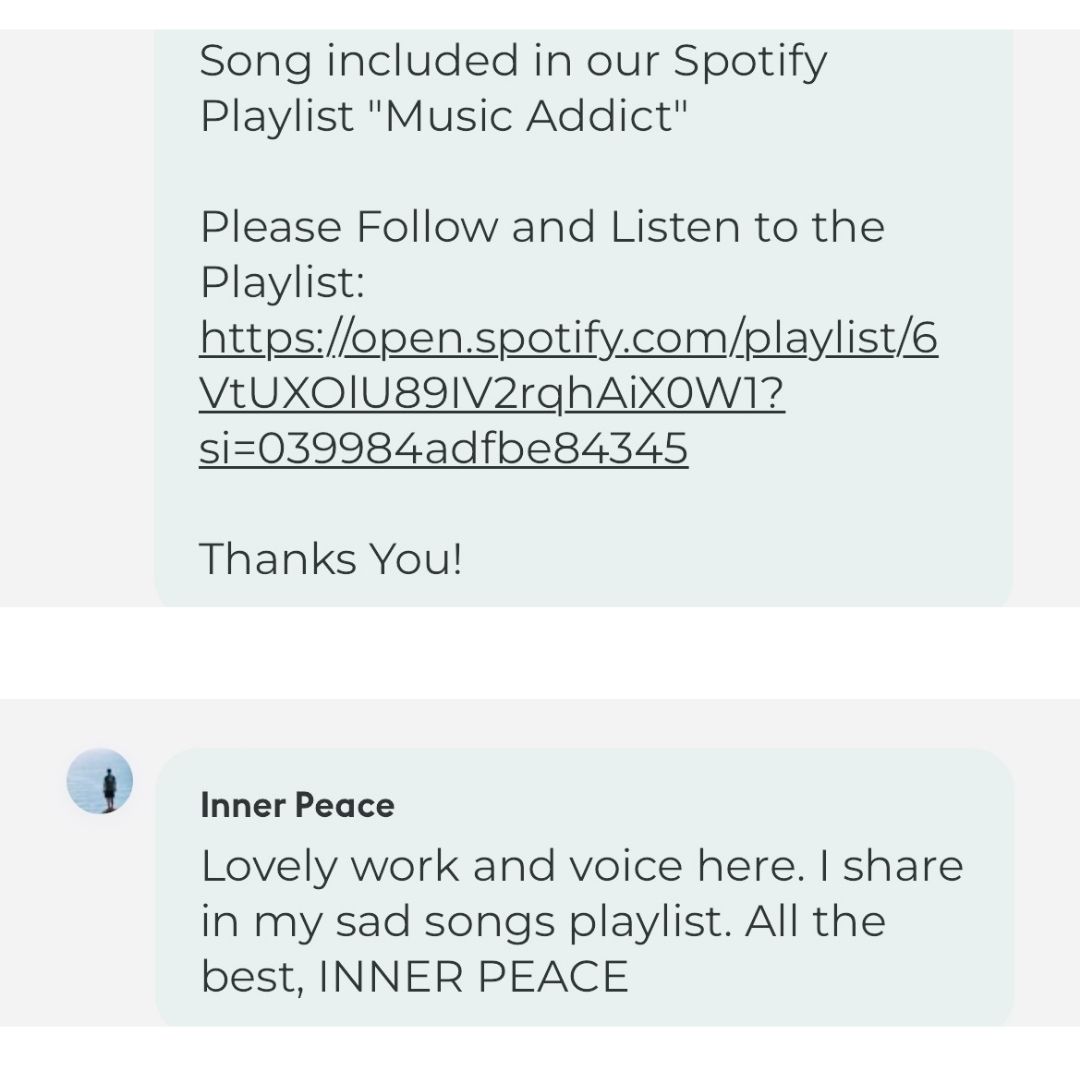Open the Inner Peace profile avatar
Image resolution: width=1080 pixels, height=1080 pixels.
point(100,781)
